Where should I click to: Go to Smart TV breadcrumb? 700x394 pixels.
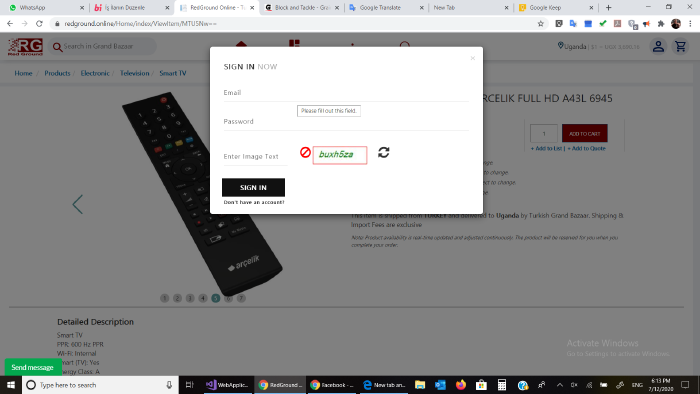(173, 73)
